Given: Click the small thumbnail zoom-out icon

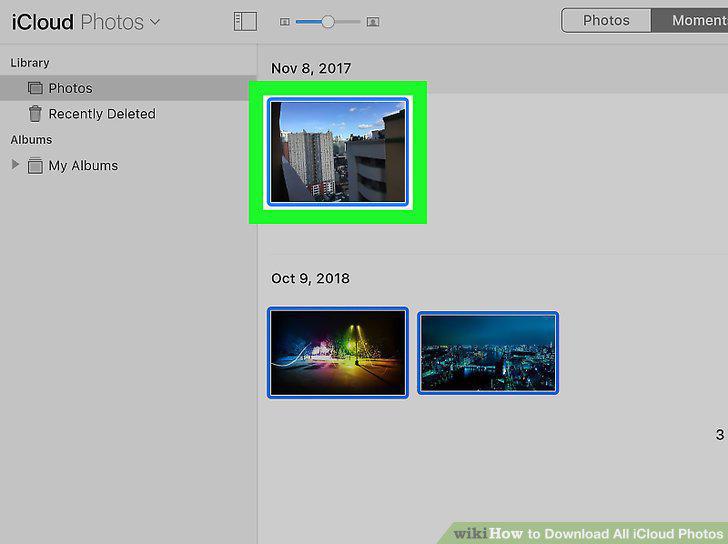Looking at the screenshot, I should click(x=285, y=22).
